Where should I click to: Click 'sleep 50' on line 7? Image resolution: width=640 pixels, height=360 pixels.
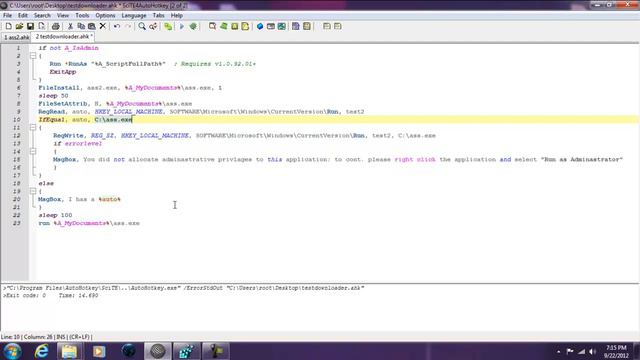[x=53, y=96]
